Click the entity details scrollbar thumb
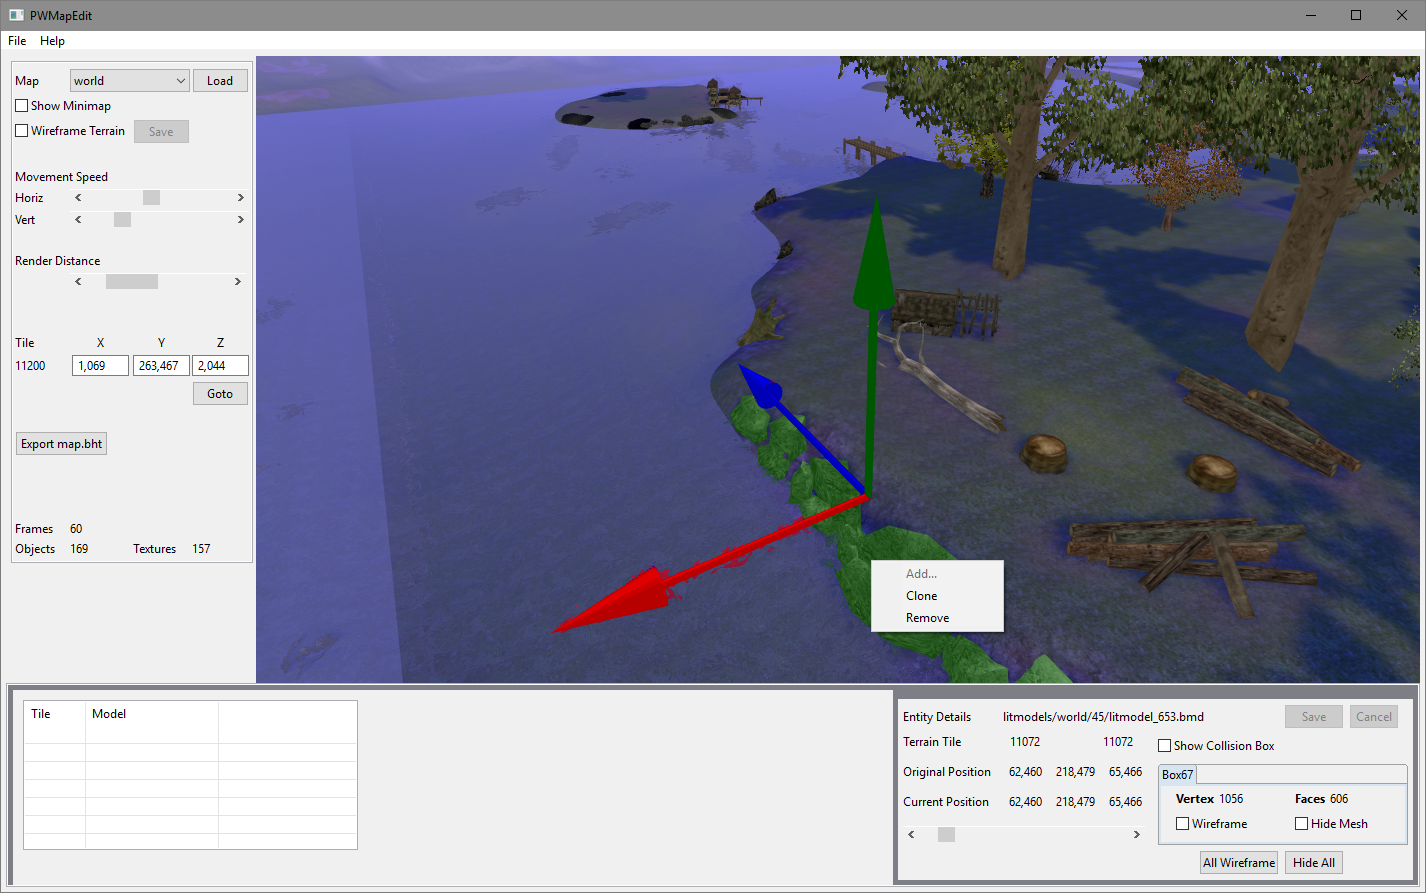1426x893 pixels. 946,834
